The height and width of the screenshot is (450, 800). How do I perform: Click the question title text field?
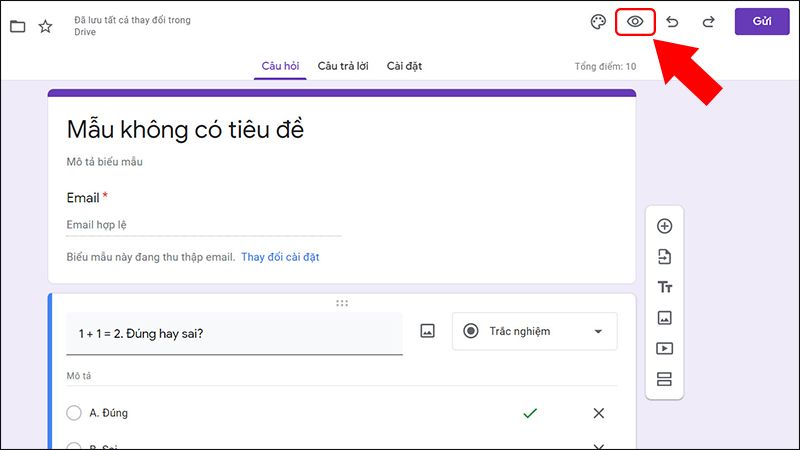click(234, 333)
